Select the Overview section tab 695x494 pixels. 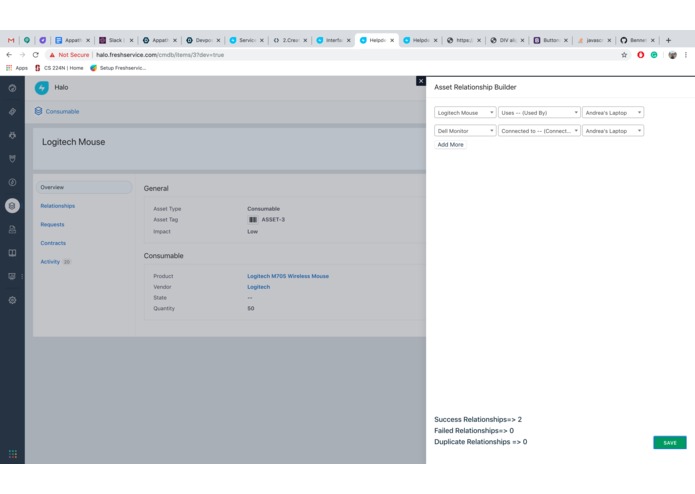click(84, 187)
